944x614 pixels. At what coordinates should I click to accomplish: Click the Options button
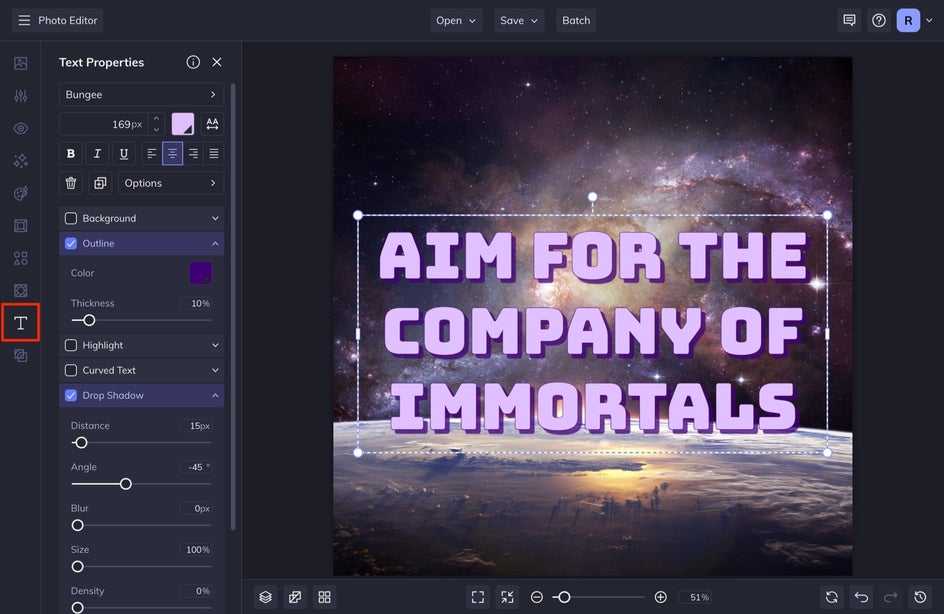click(x=171, y=183)
